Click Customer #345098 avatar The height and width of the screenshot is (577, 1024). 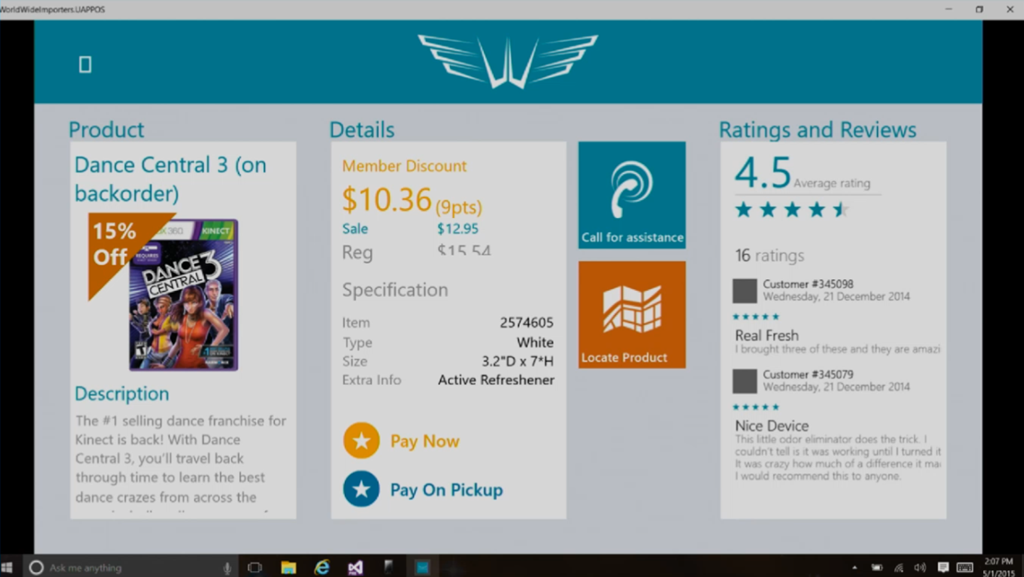pos(744,290)
